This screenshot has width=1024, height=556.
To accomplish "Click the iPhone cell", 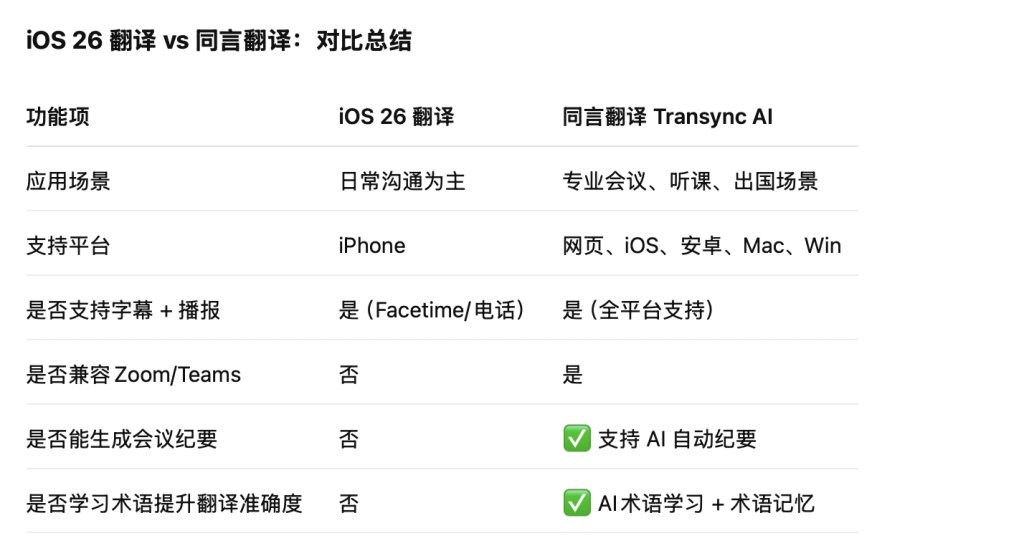I will pos(372,246).
